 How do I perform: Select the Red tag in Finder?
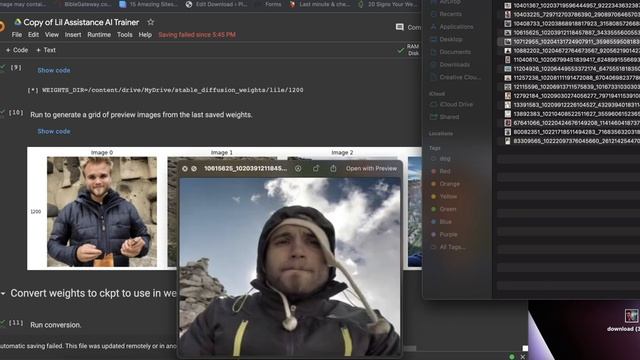[445, 171]
